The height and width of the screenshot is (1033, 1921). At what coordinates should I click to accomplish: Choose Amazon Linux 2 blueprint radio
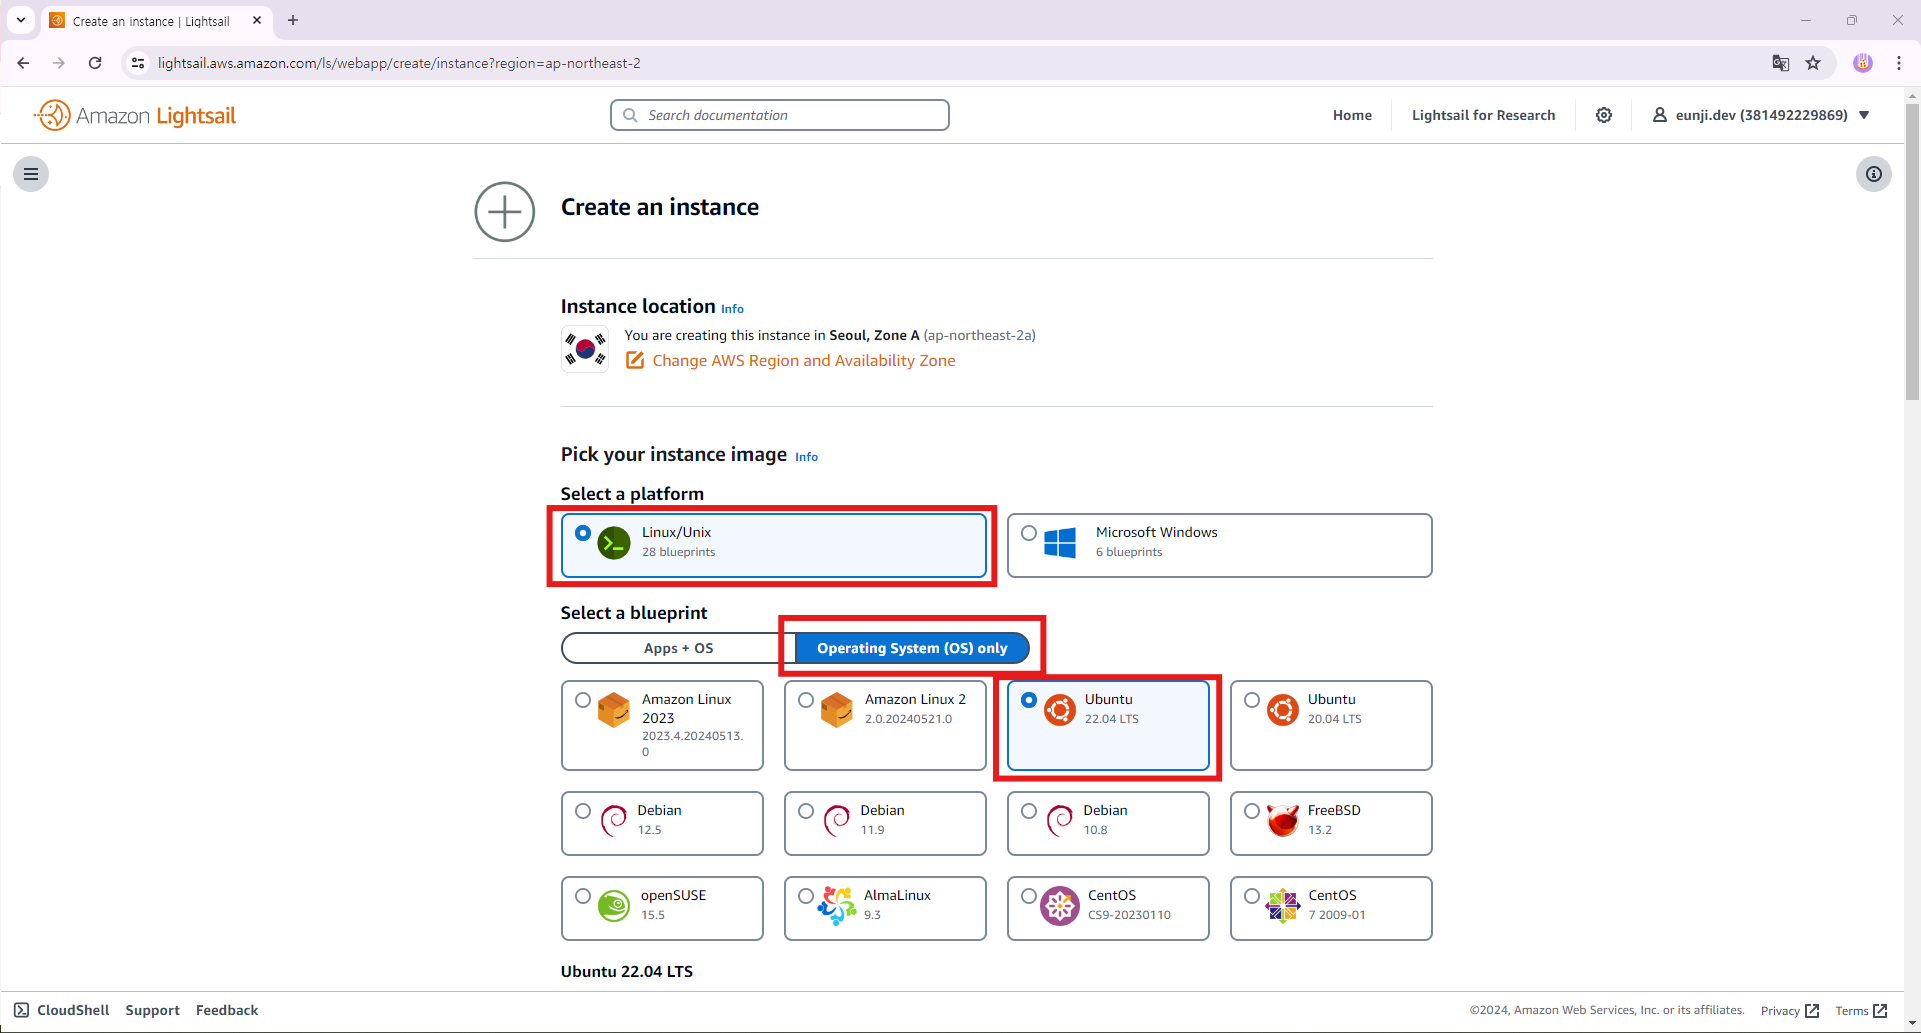[x=806, y=700]
